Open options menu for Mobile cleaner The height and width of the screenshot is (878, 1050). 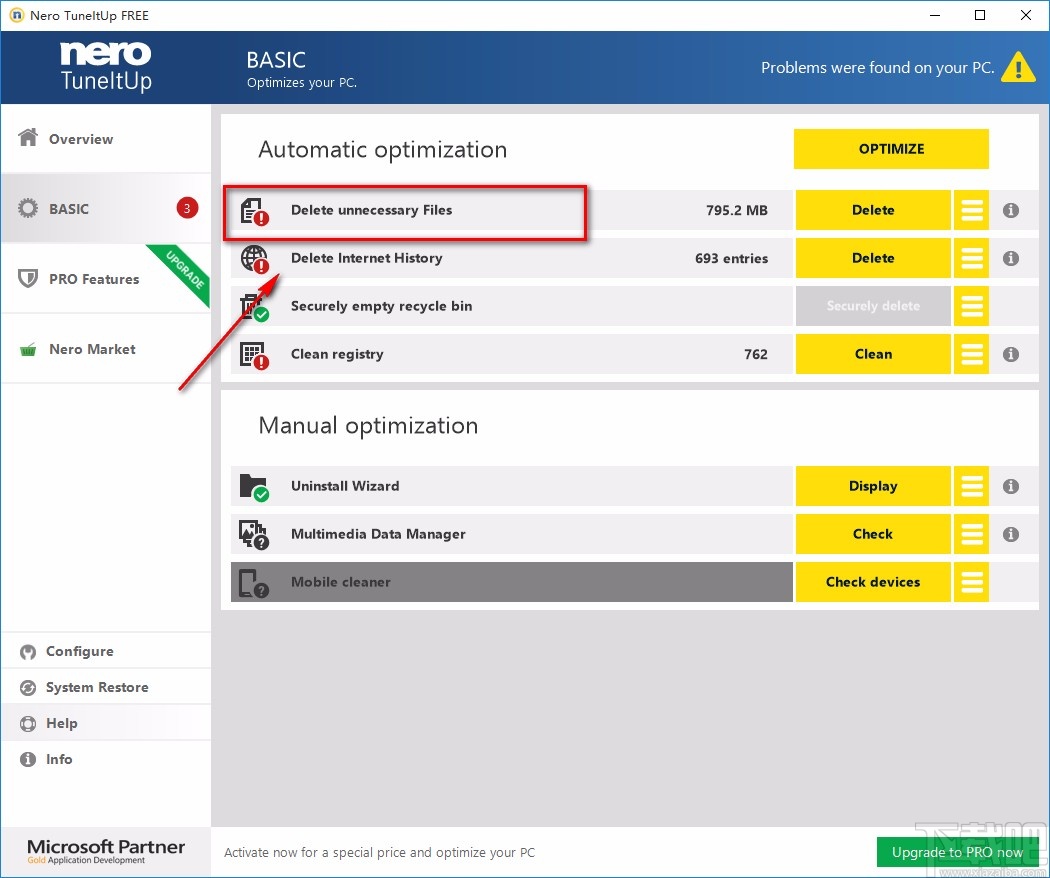[x=972, y=582]
